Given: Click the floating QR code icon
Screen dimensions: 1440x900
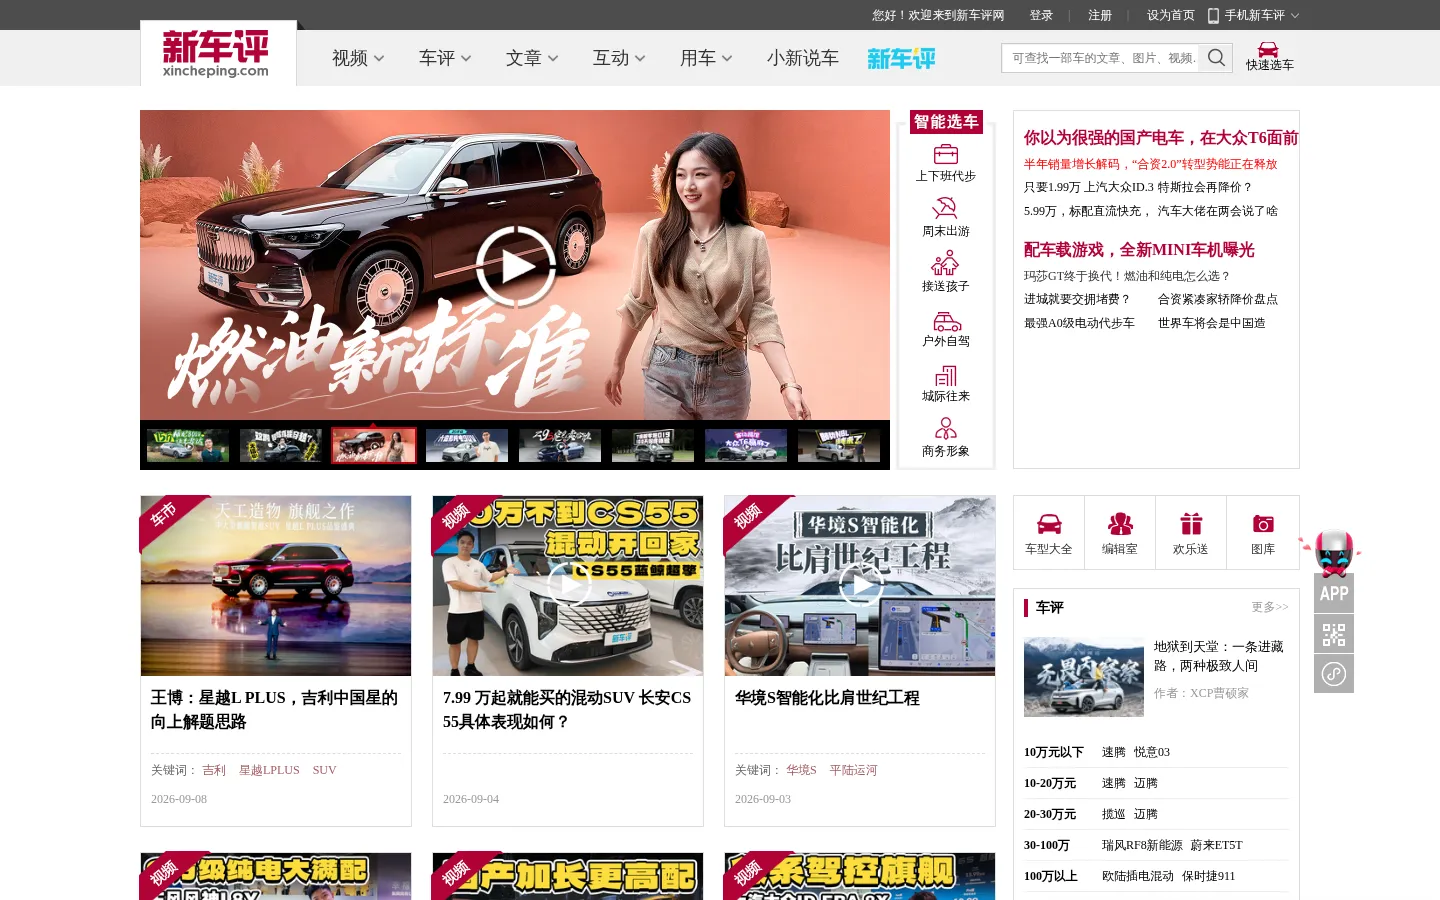Looking at the screenshot, I should point(1334,634).
